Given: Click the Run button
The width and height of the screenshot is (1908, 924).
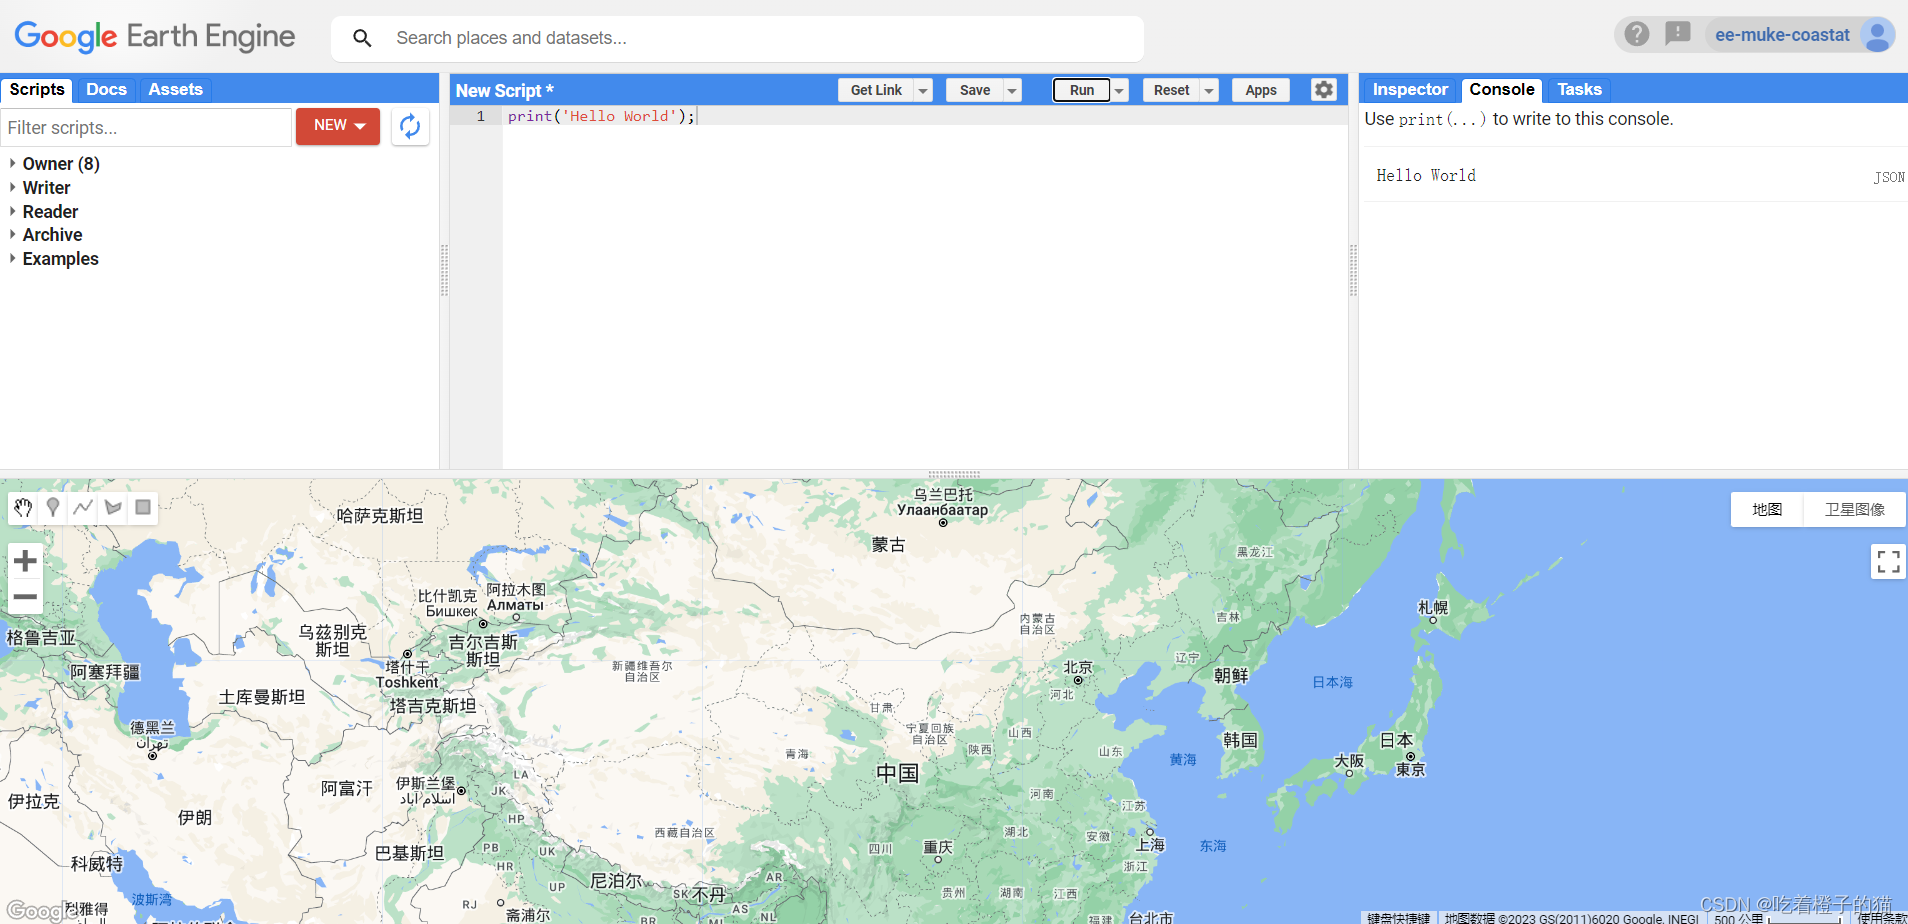Looking at the screenshot, I should (1081, 89).
